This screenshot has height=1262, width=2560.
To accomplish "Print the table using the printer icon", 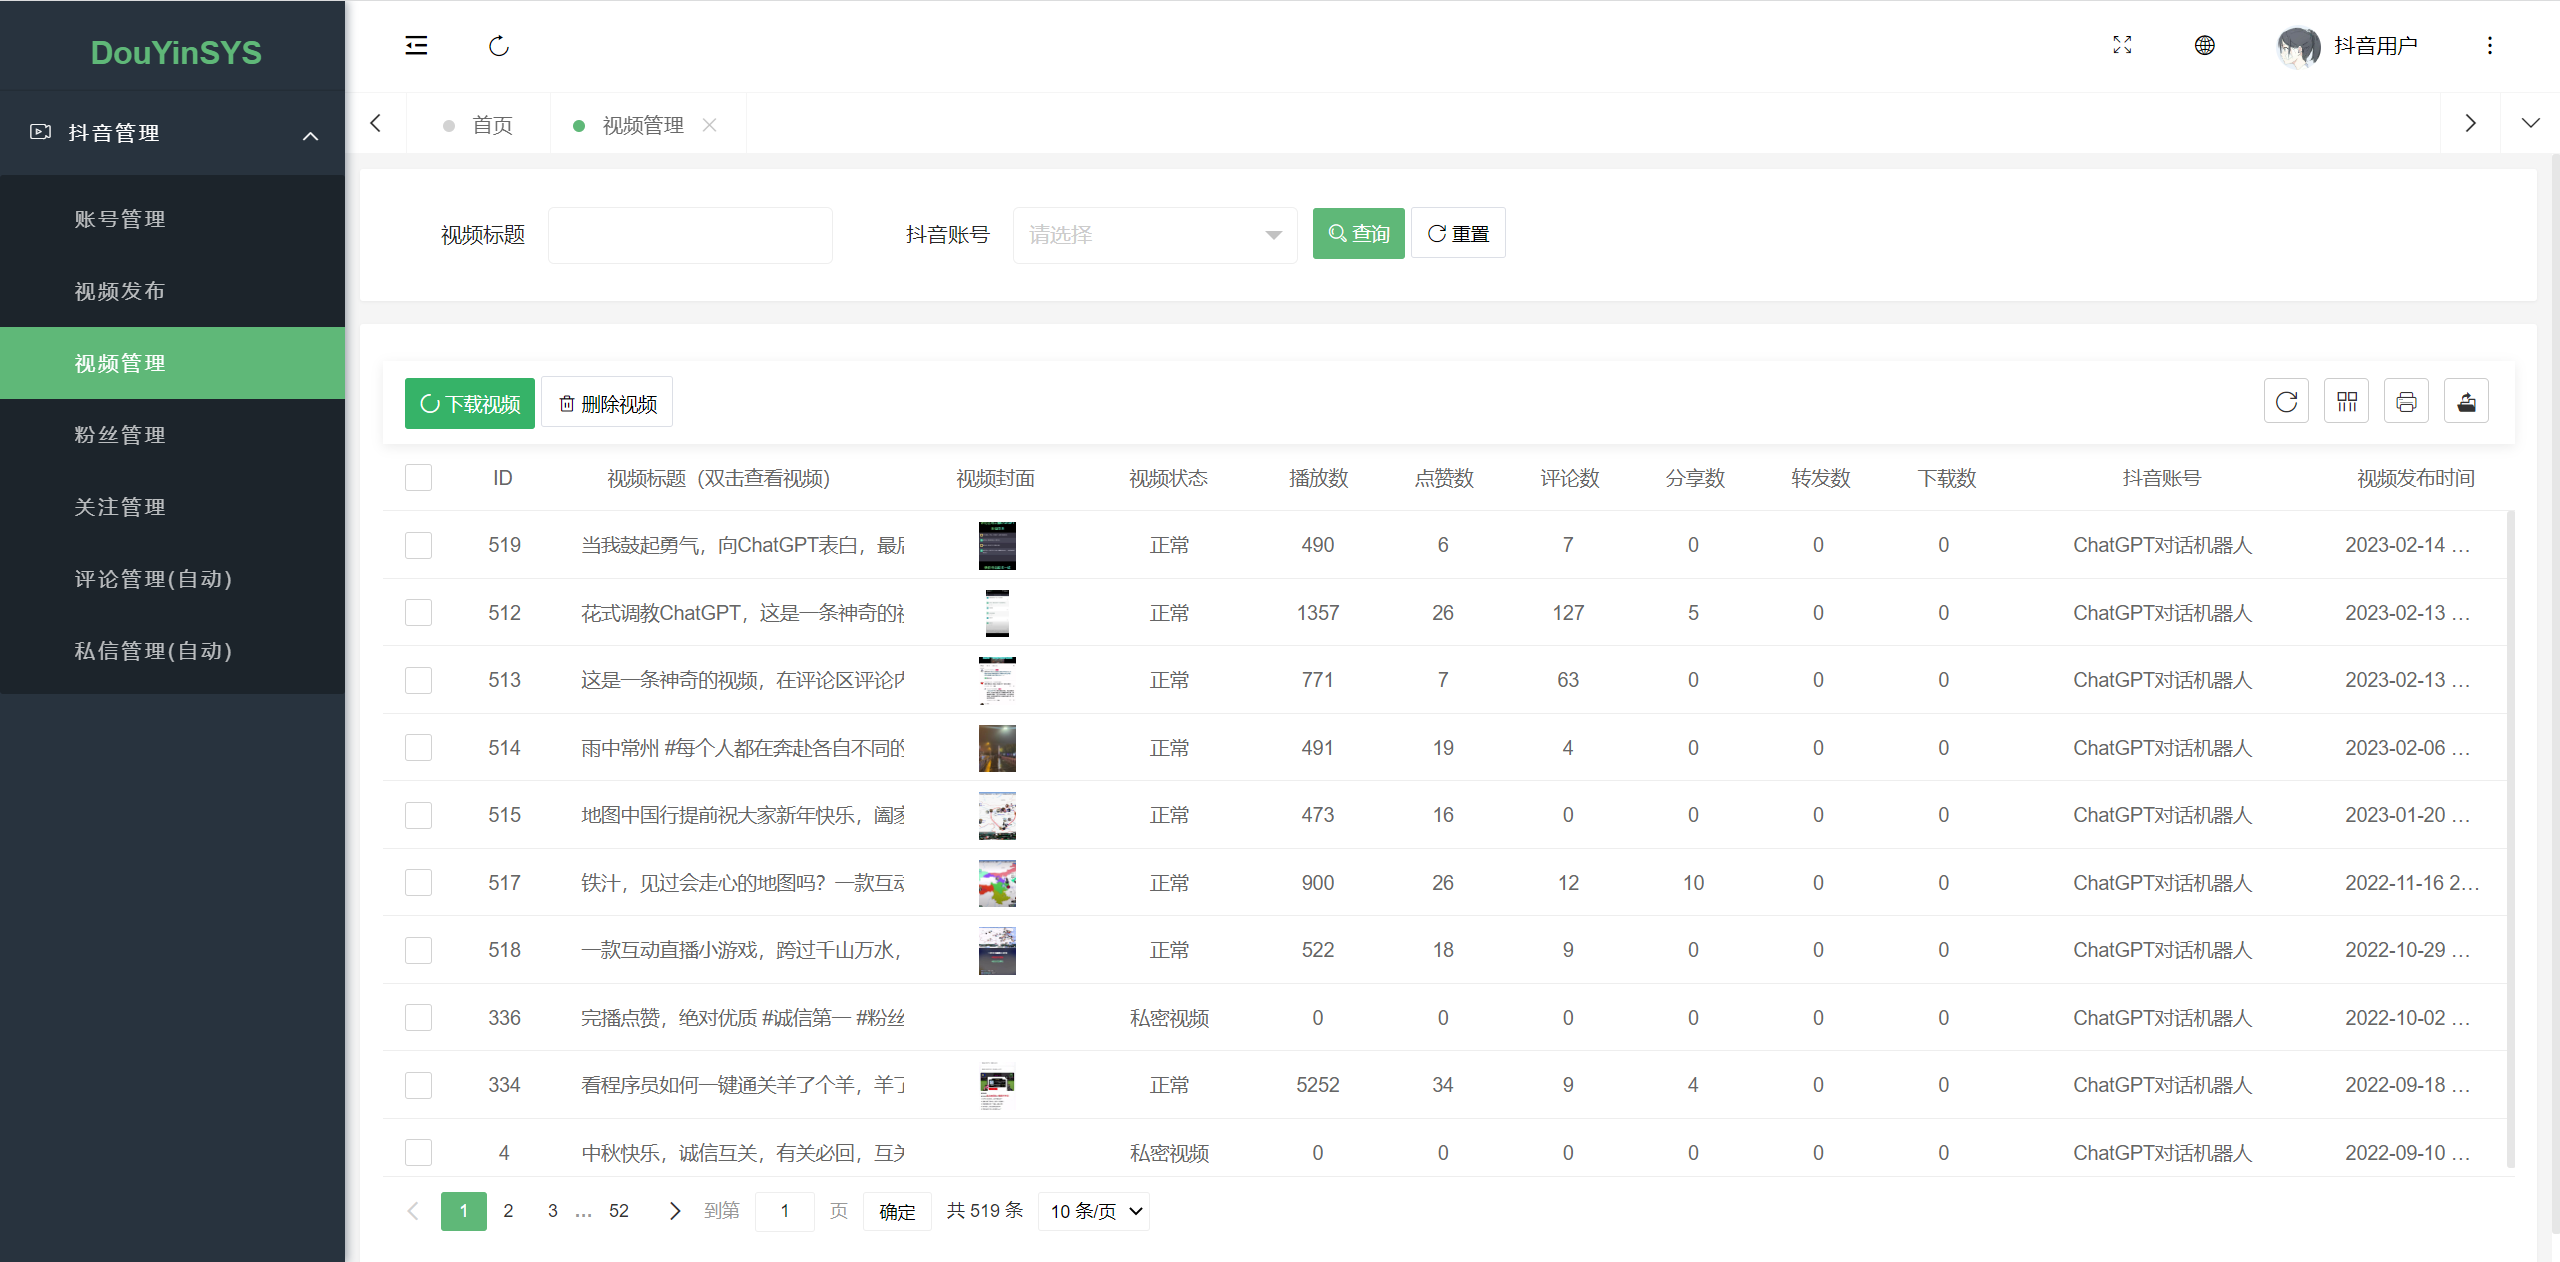I will 2406,402.
